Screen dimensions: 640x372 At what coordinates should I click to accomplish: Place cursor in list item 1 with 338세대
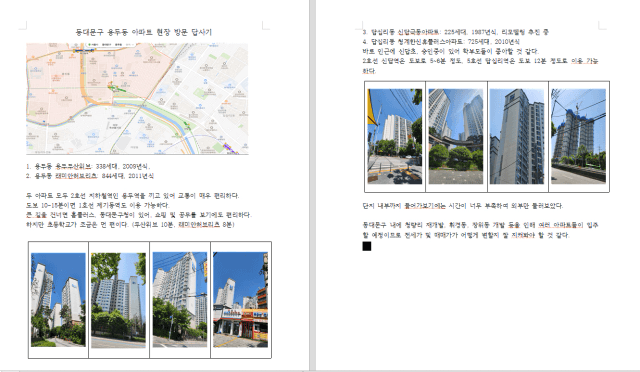(x=88, y=166)
